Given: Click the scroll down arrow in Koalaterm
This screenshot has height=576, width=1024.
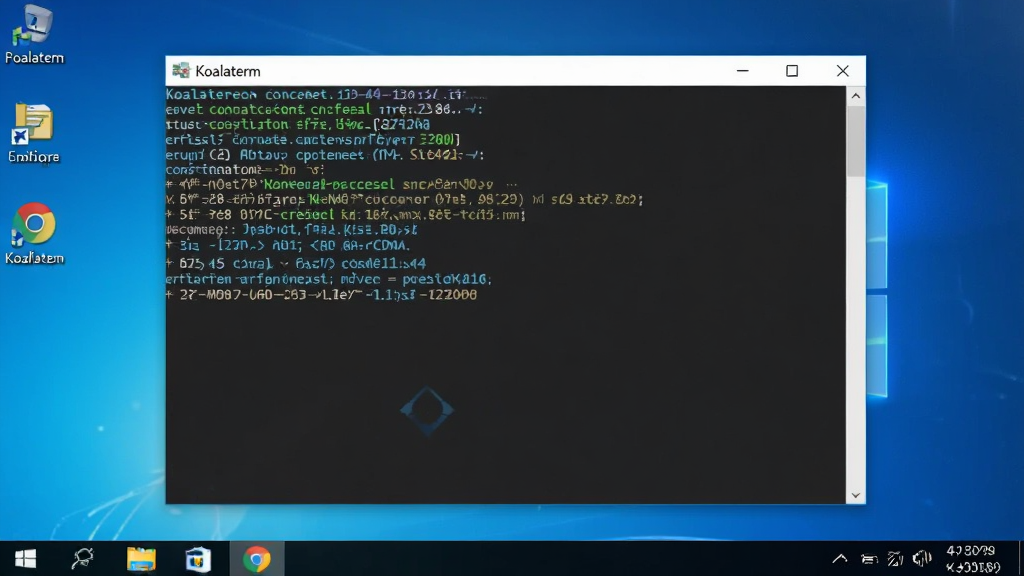Looking at the screenshot, I should [856, 496].
